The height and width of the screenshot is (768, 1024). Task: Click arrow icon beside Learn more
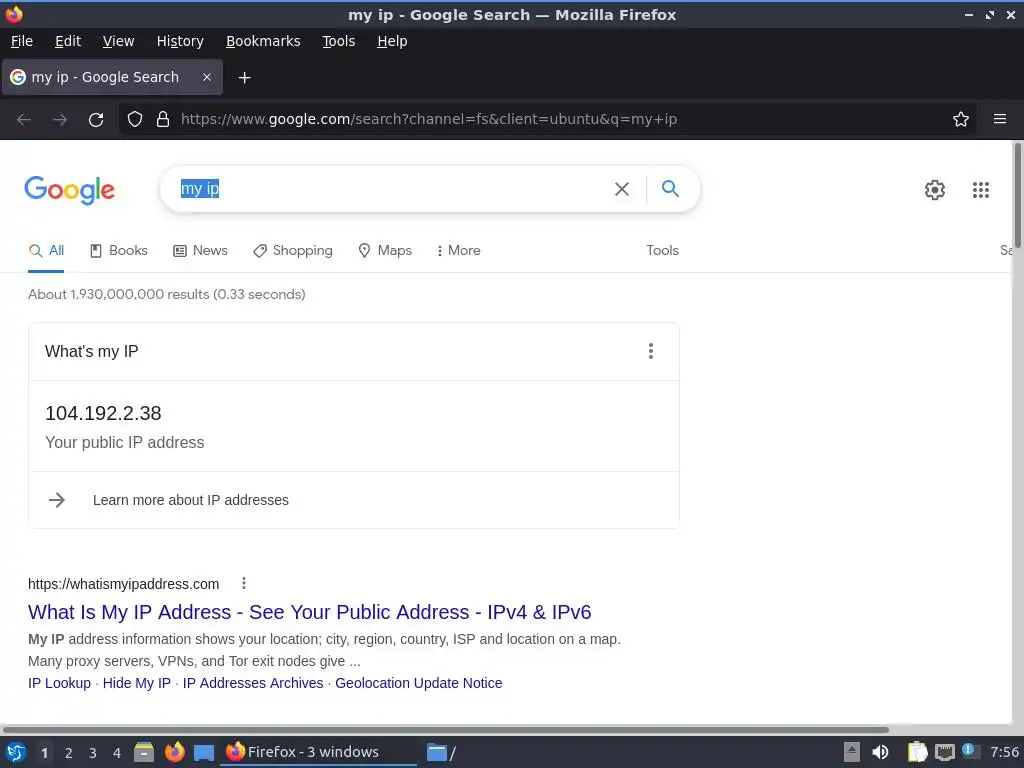coord(57,500)
